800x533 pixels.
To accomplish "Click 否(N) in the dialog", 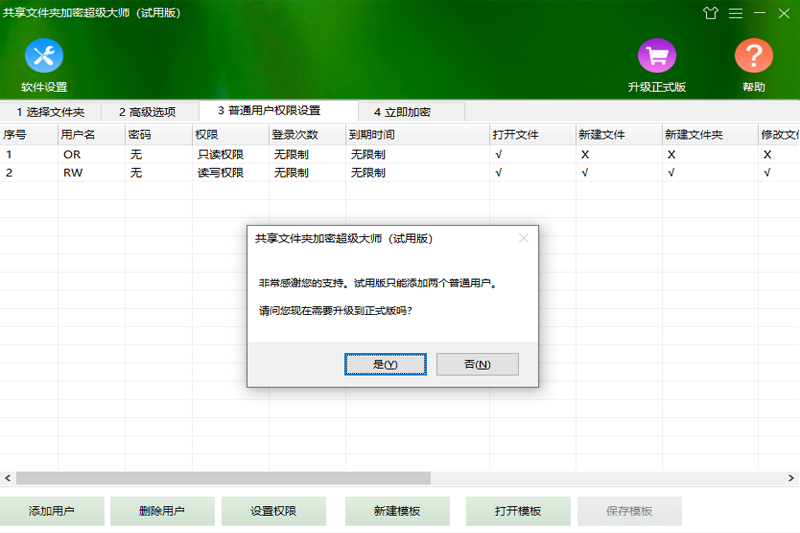I will [x=477, y=364].
